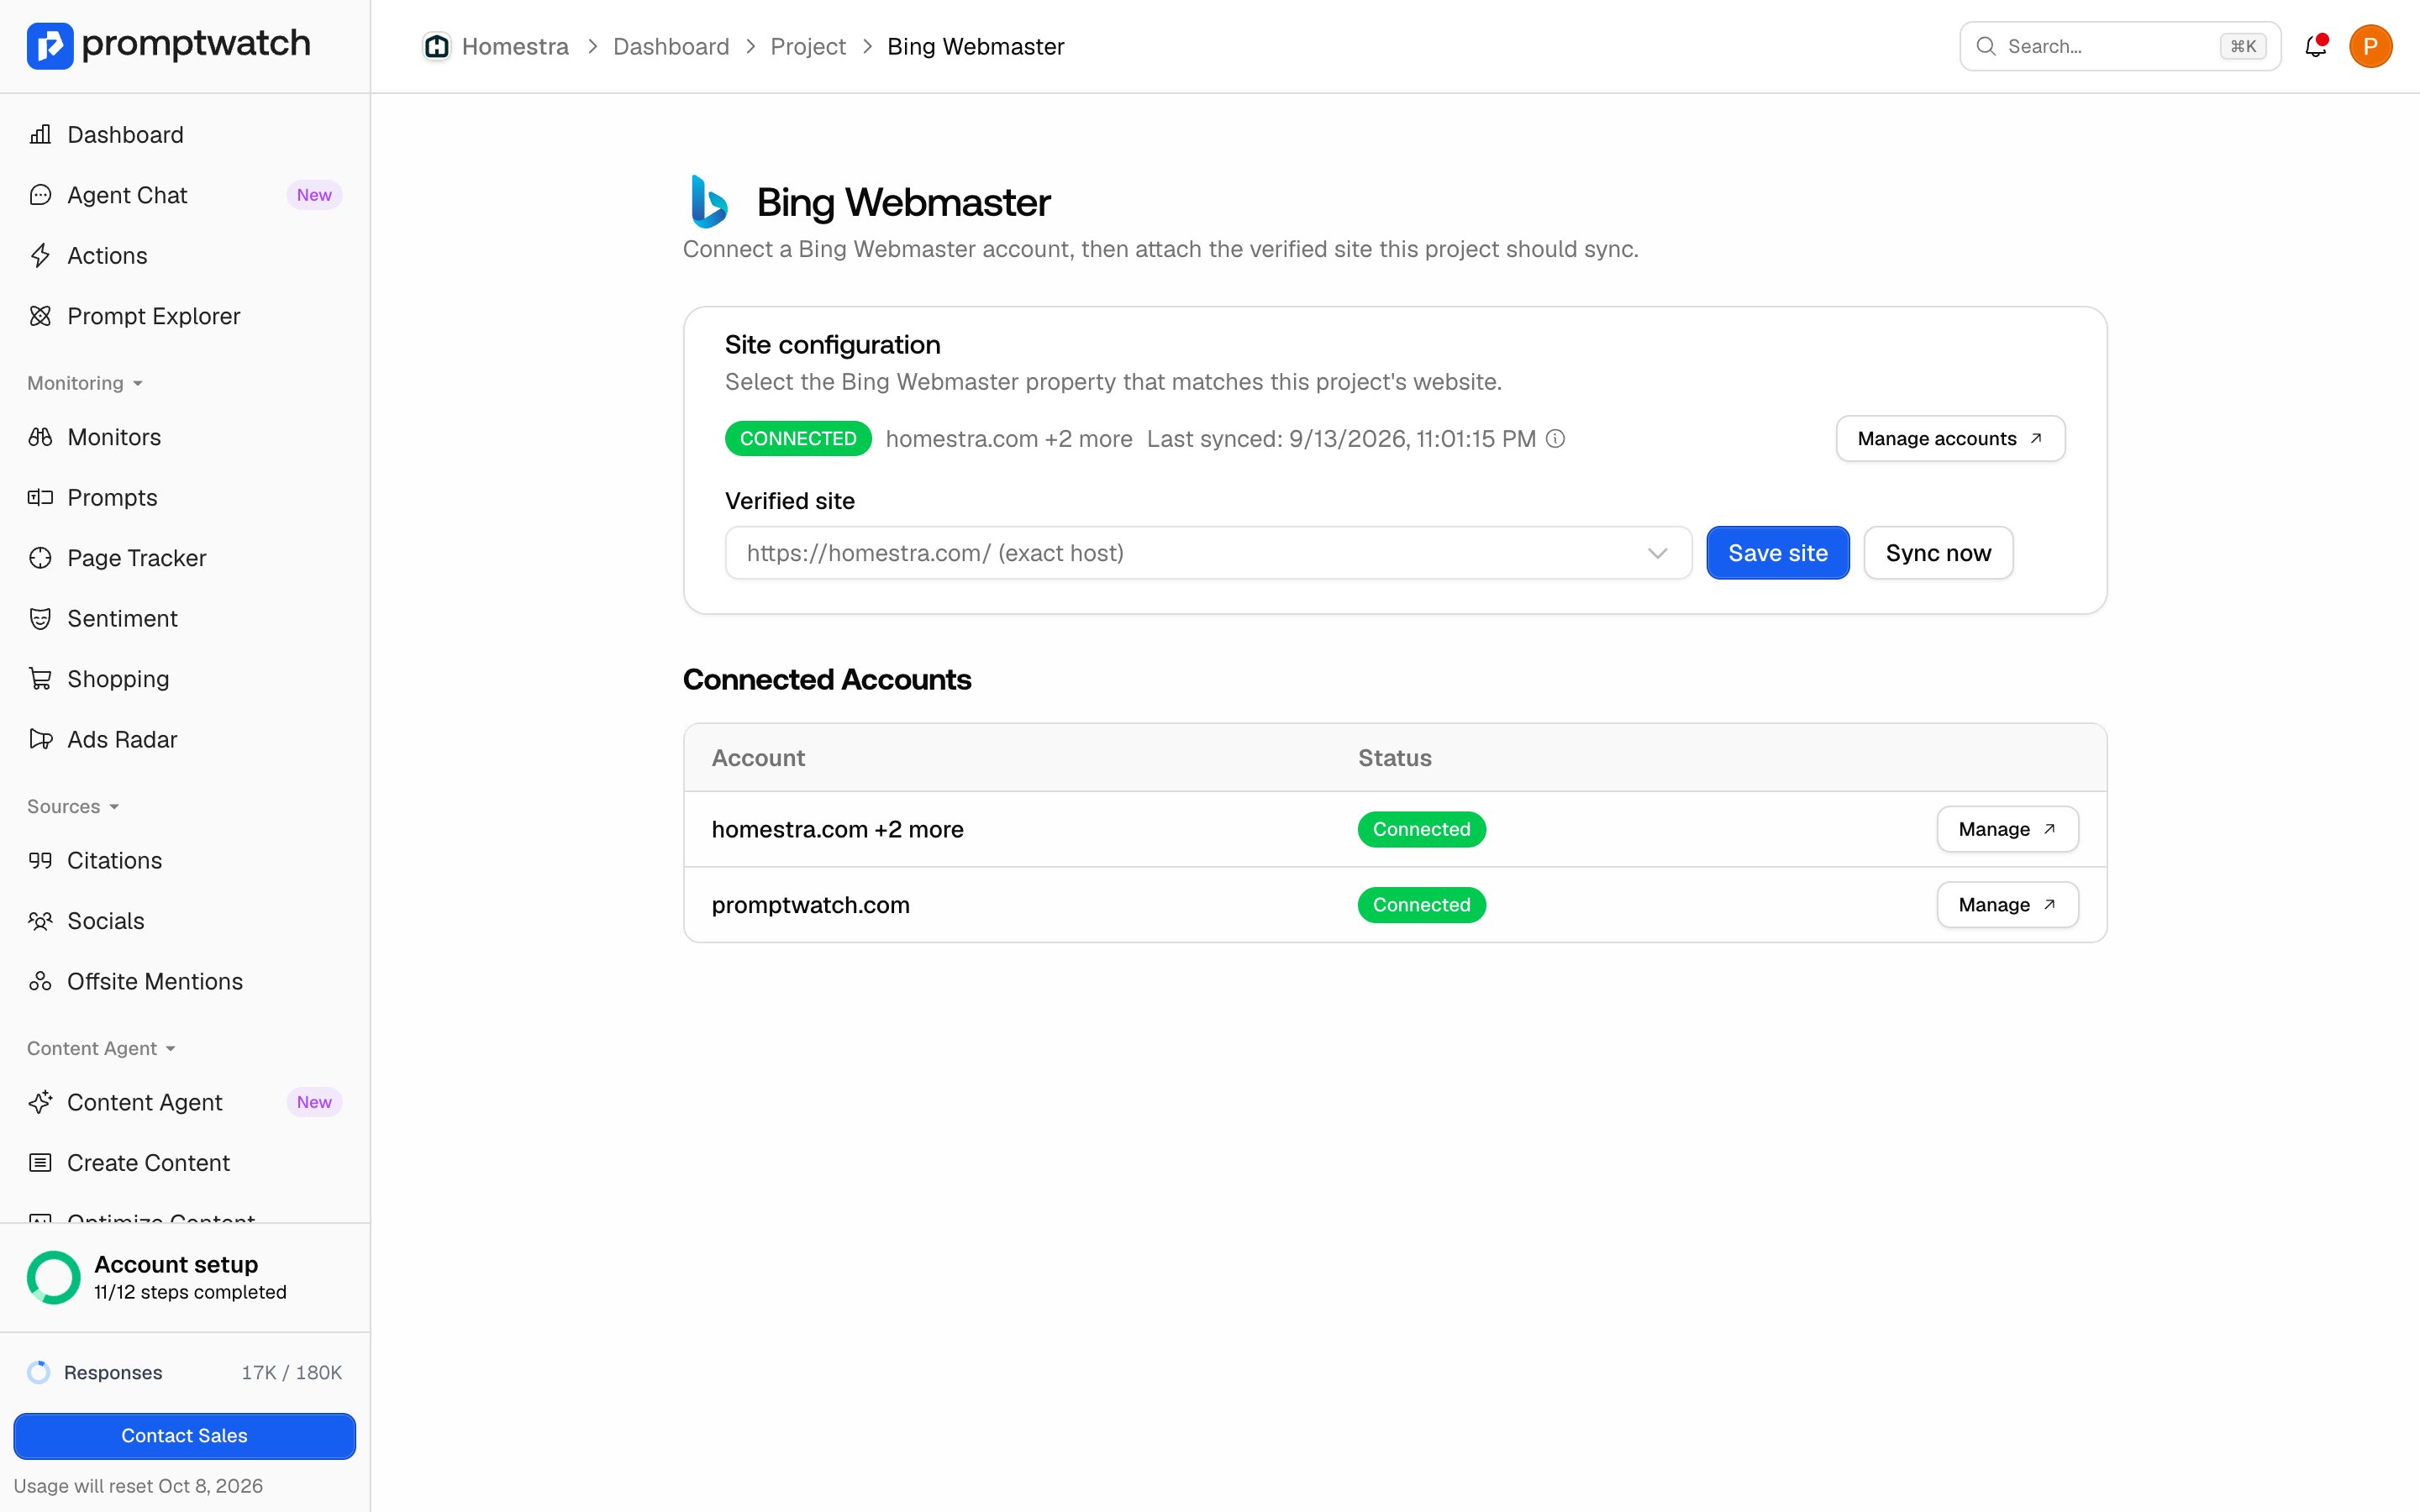
Task: Click the Homestra breadcrumb link
Action: pos(515,47)
